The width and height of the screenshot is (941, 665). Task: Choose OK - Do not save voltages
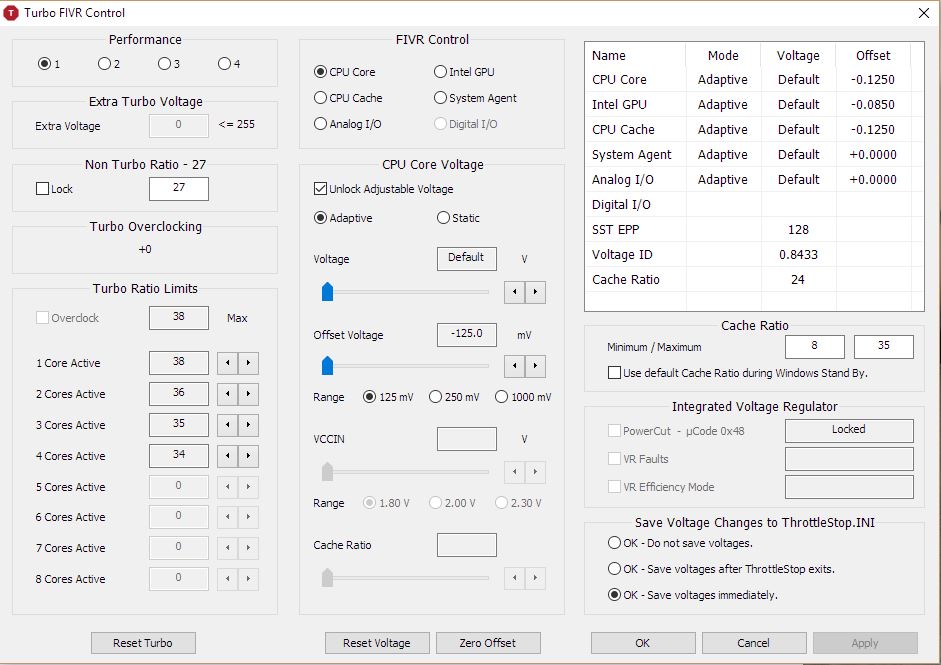click(x=615, y=542)
